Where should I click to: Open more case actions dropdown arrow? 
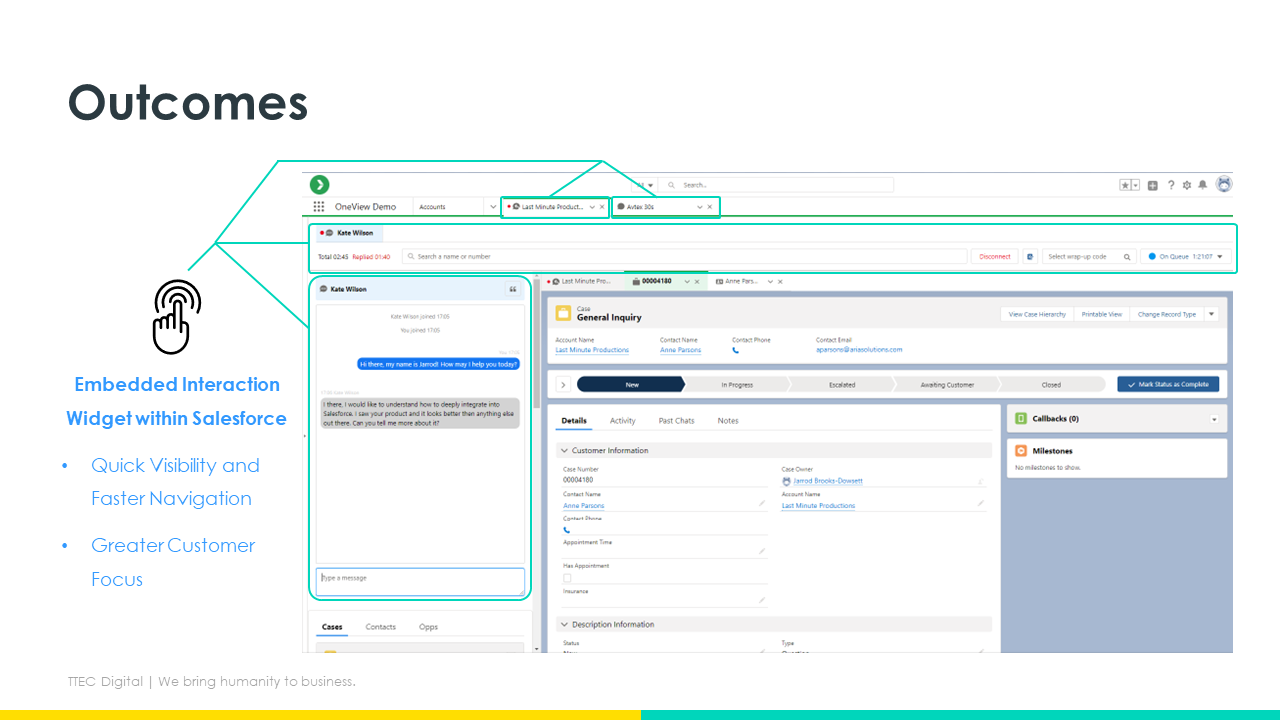tap(1211, 314)
